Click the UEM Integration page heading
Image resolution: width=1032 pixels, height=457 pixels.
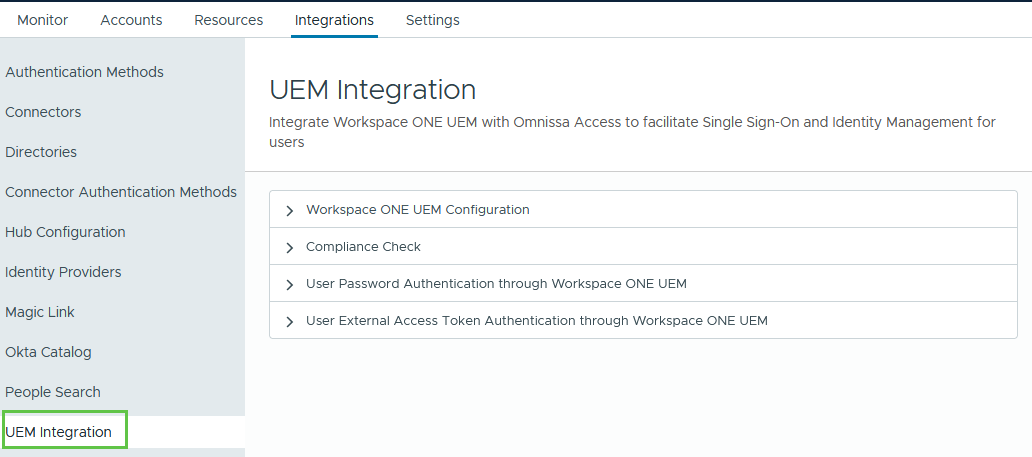(x=373, y=90)
